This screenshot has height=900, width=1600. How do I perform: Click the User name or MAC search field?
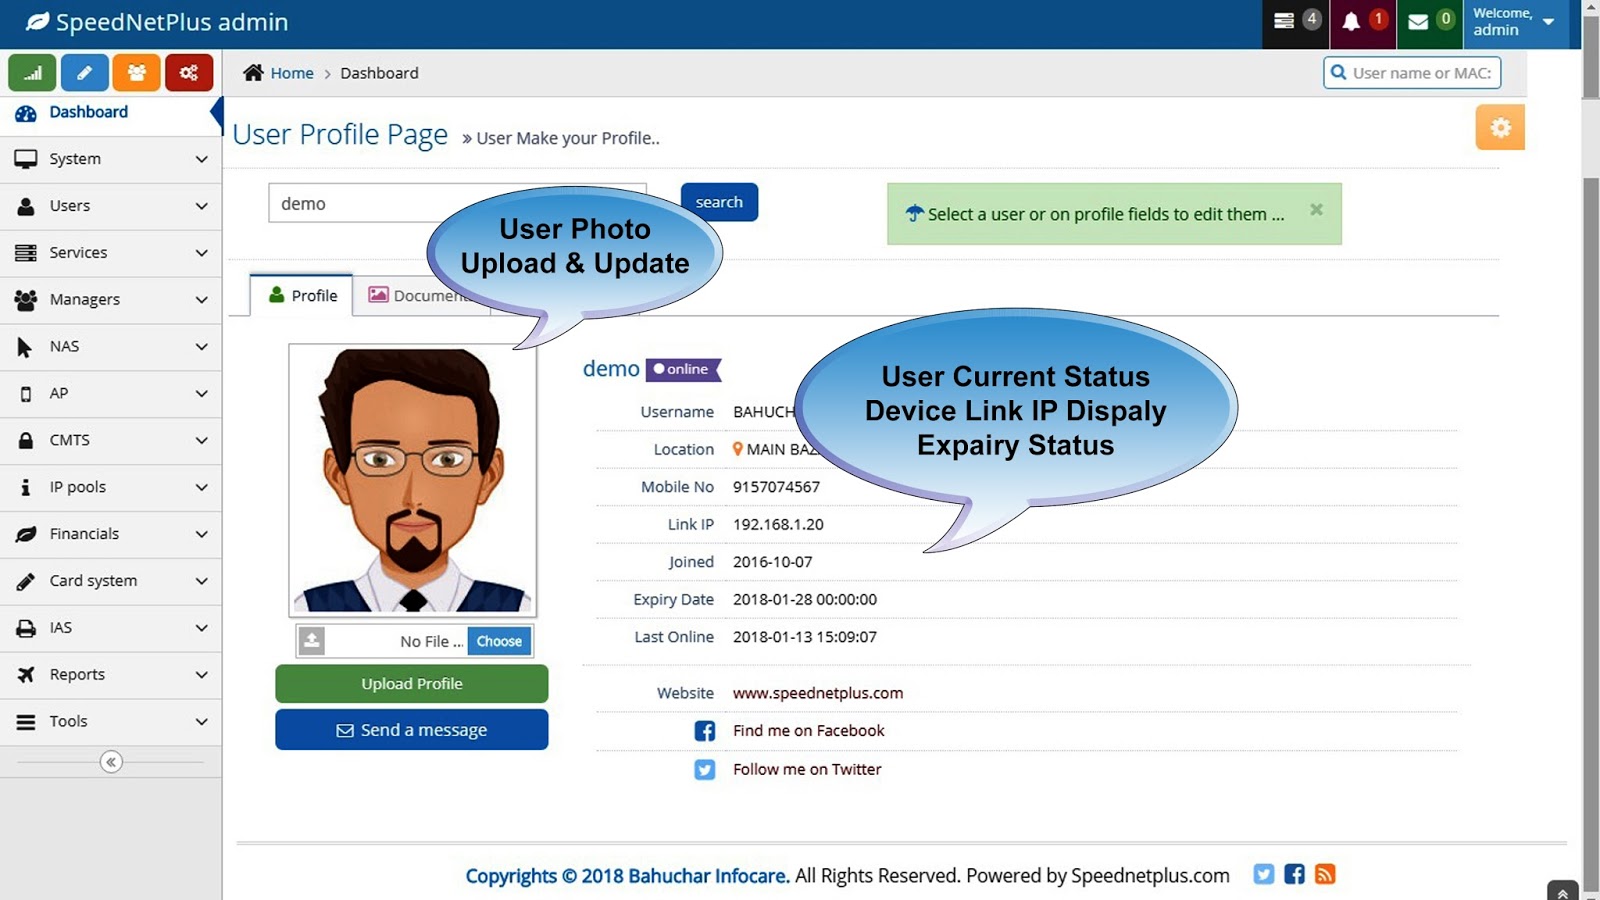(x=1412, y=73)
